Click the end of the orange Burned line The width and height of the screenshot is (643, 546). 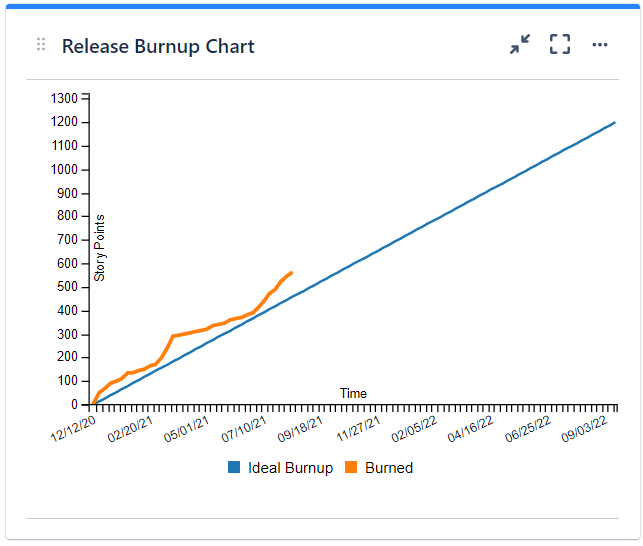pyautogui.click(x=291, y=273)
